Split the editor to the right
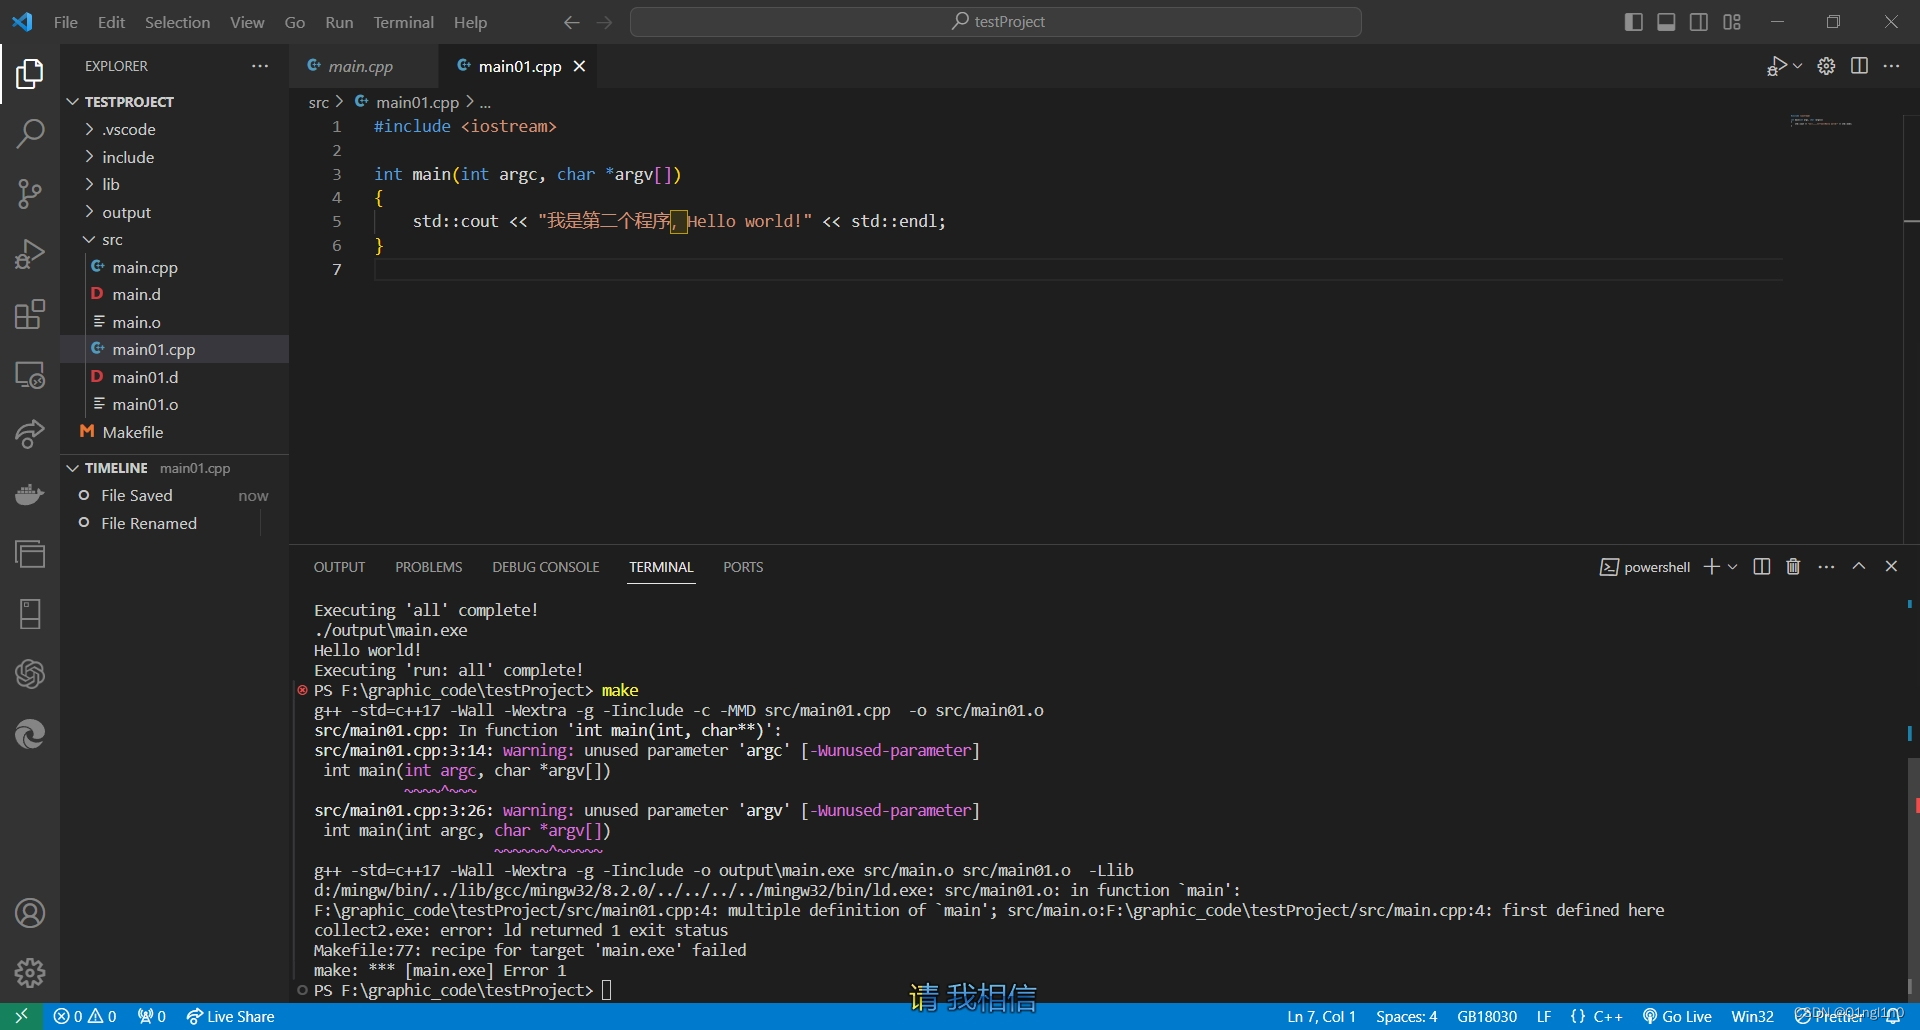The width and height of the screenshot is (1920, 1030). tap(1859, 66)
